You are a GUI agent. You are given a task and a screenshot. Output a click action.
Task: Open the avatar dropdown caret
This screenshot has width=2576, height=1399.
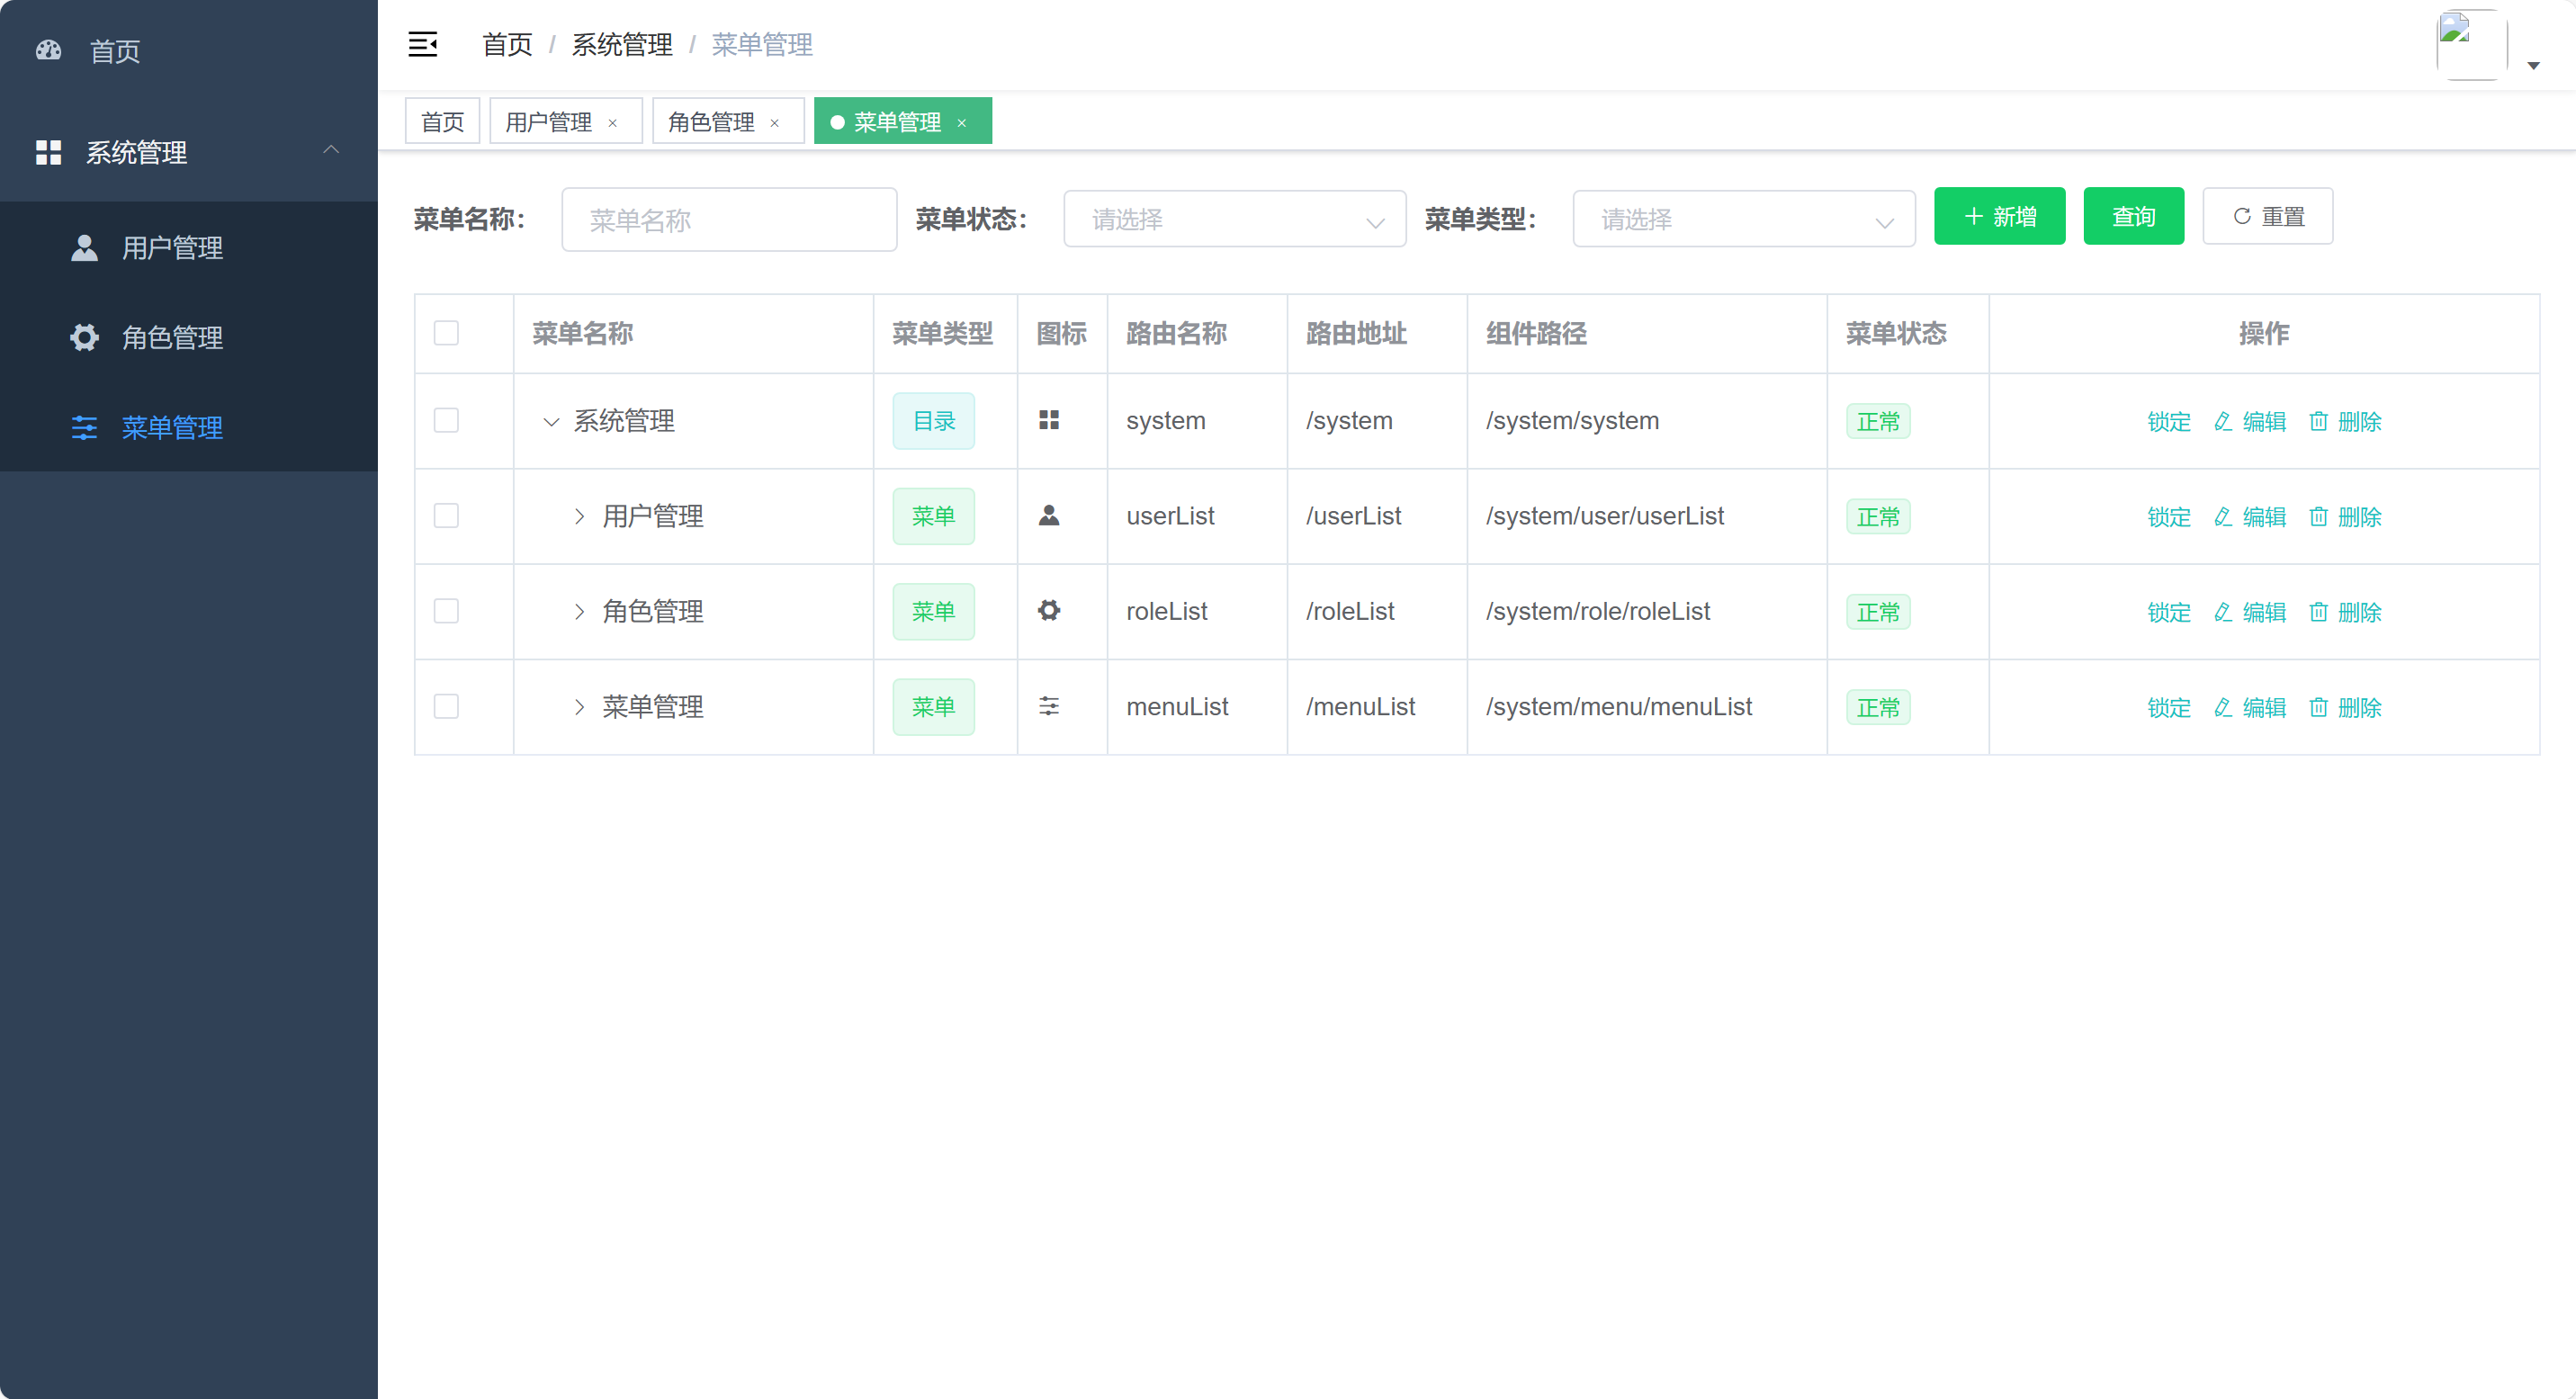point(2532,66)
